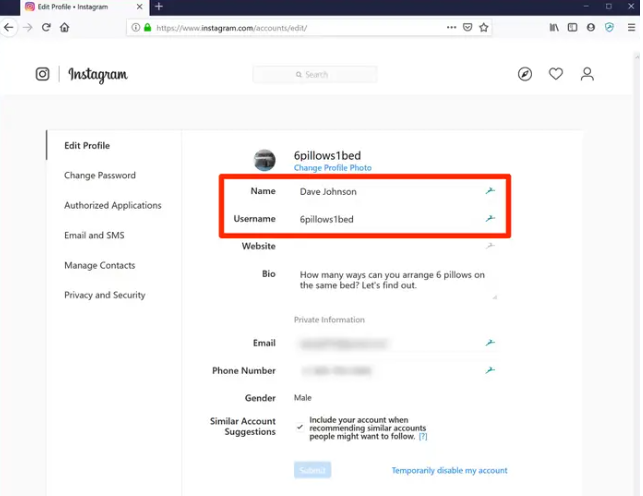
Task: Open Email and SMS settings
Action: 94,235
